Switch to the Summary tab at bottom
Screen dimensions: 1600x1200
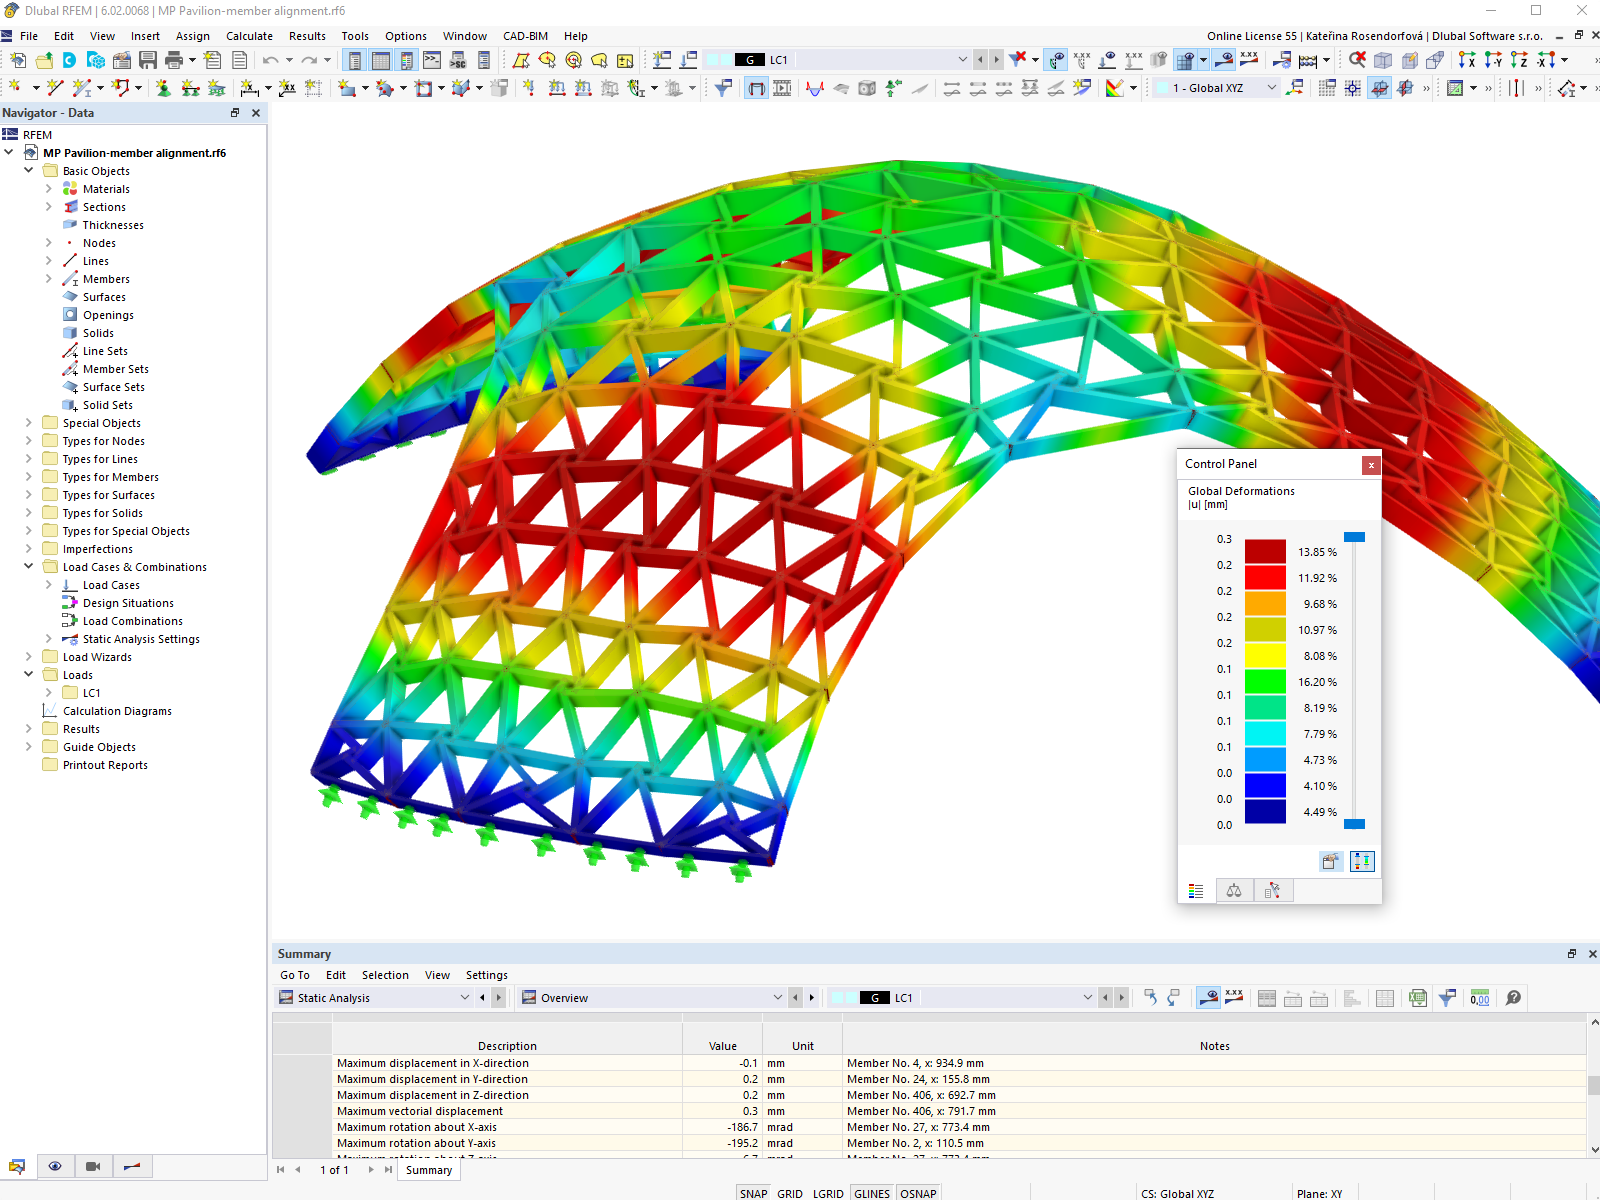pos(428,1170)
